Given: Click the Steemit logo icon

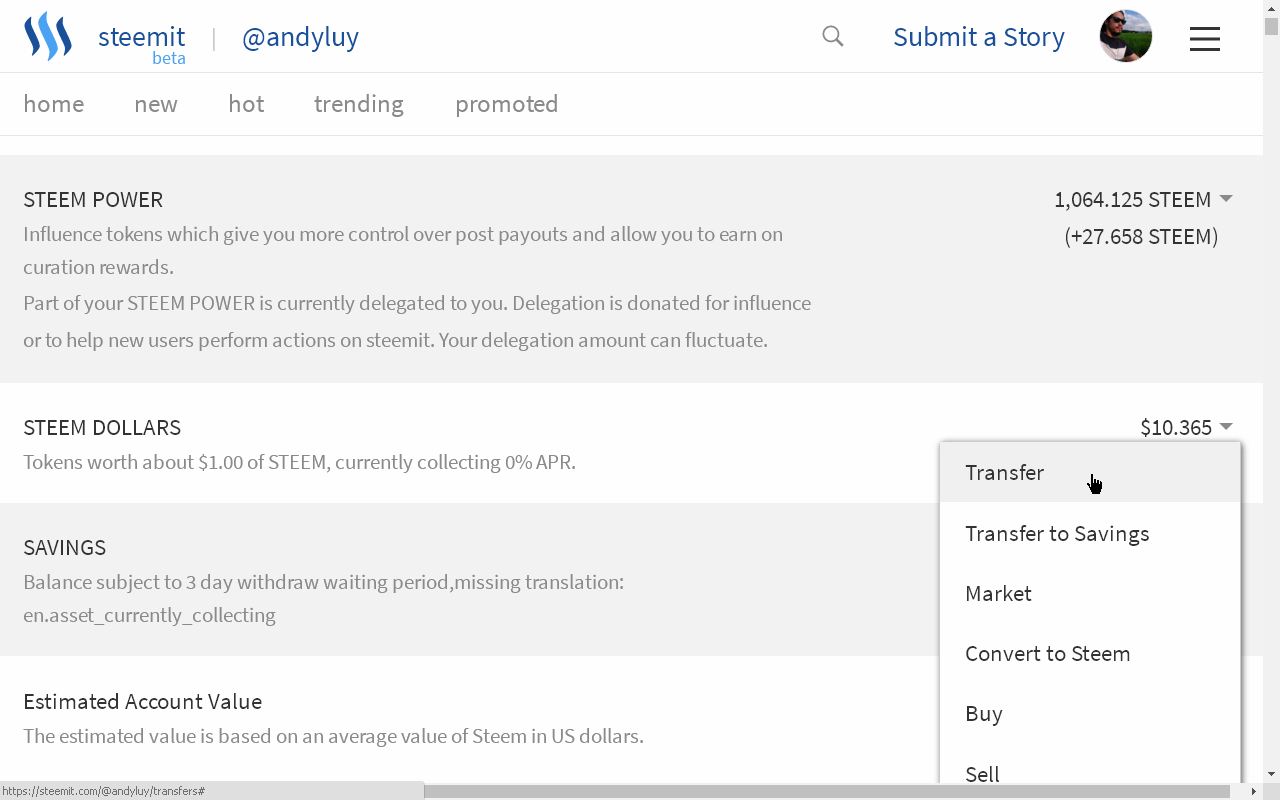Looking at the screenshot, I should click(x=48, y=37).
